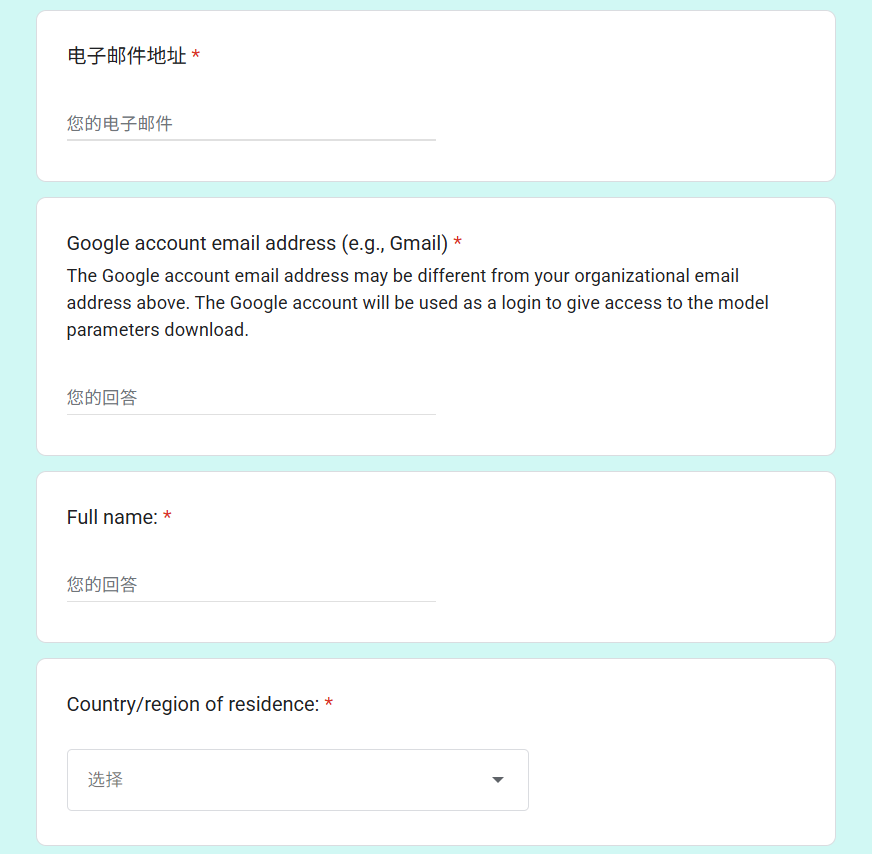
Task: Click the 您的电子邮件 email input field
Action: 251,123
